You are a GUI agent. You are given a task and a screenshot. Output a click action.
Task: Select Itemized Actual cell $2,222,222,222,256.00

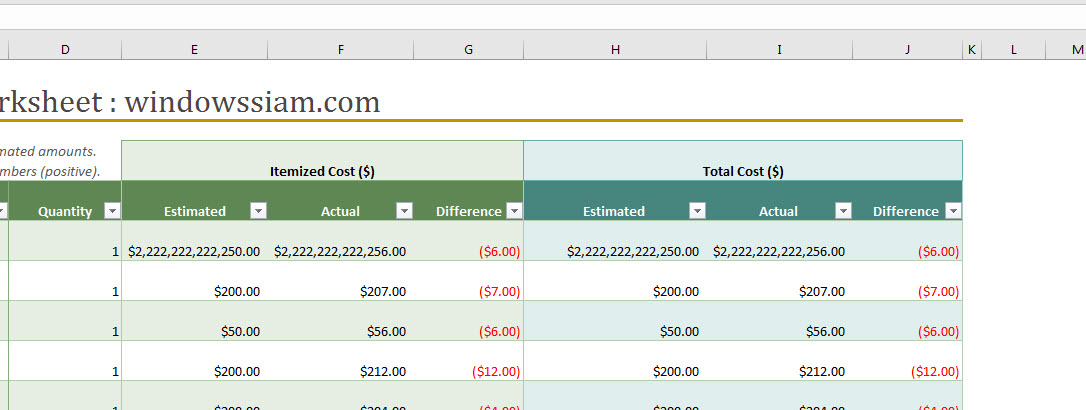(341, 241)
